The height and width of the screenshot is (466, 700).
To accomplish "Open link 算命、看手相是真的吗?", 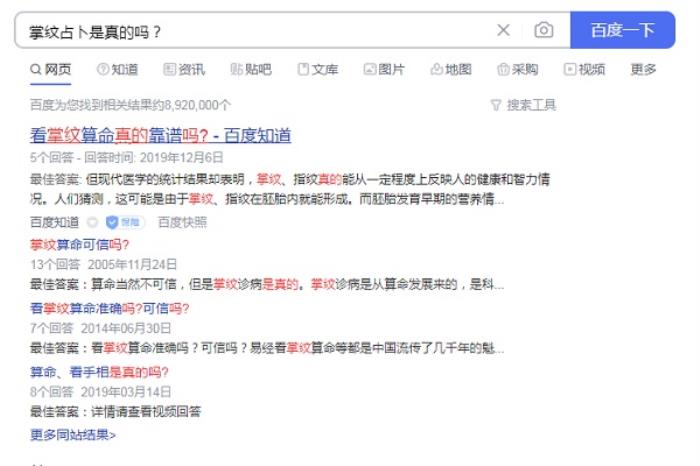I will [99, 372].
